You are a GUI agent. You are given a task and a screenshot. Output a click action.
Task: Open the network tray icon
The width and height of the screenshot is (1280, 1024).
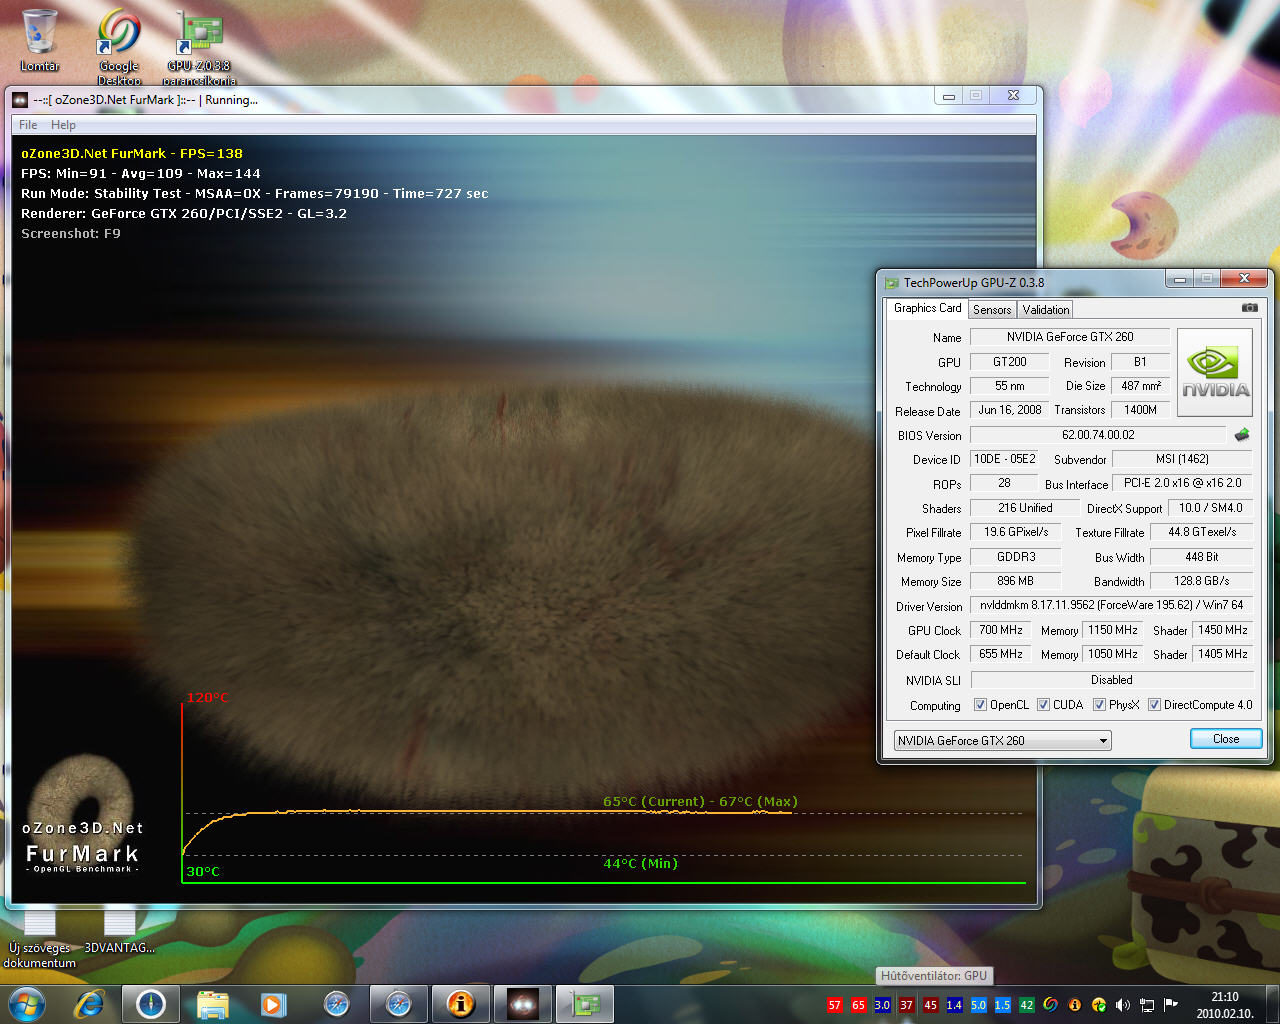tap(1147, 1005)
